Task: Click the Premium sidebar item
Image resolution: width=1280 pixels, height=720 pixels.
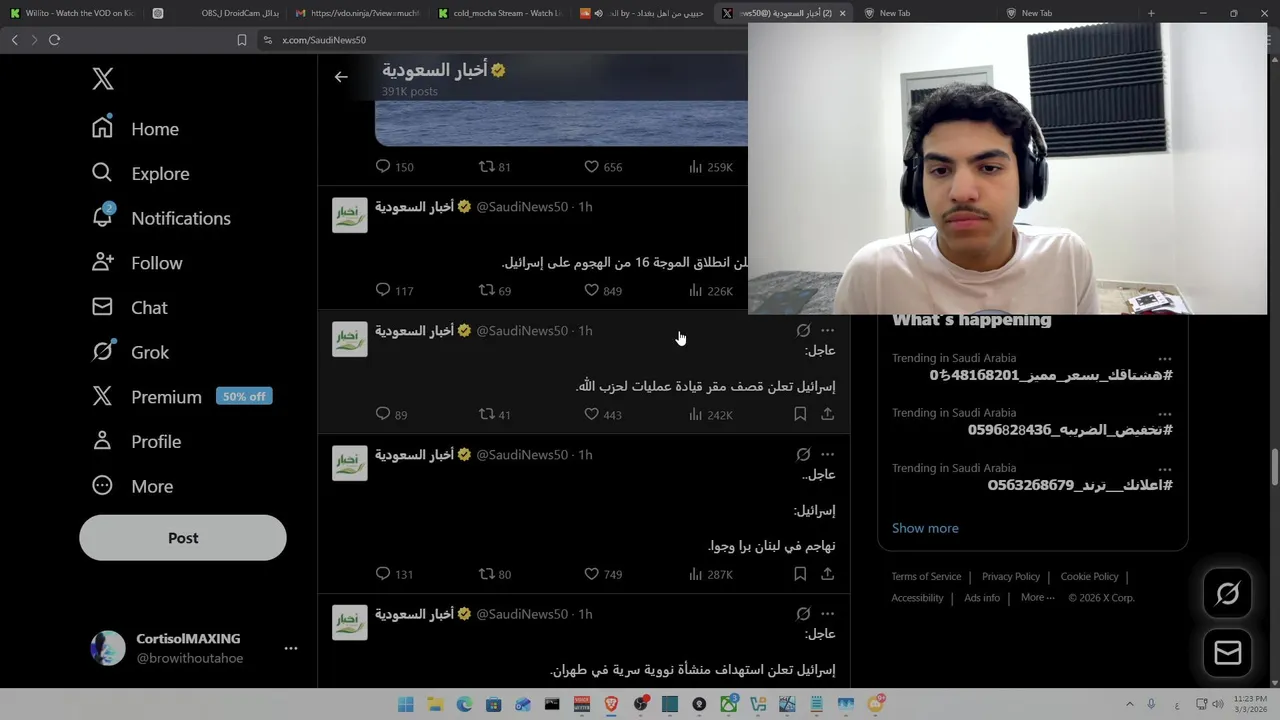Action: click(181, 397)
